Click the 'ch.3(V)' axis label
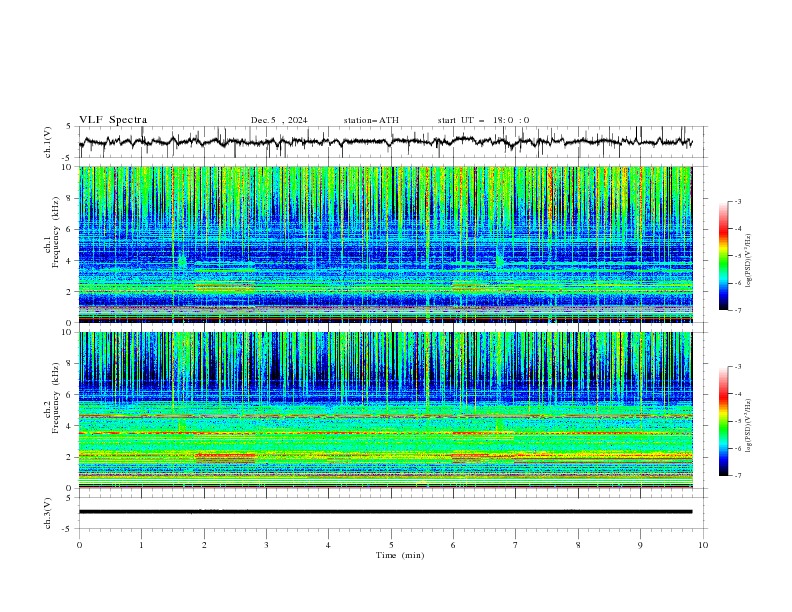The image size is (792, 612). pyautogui.click(x=48, y=513)
